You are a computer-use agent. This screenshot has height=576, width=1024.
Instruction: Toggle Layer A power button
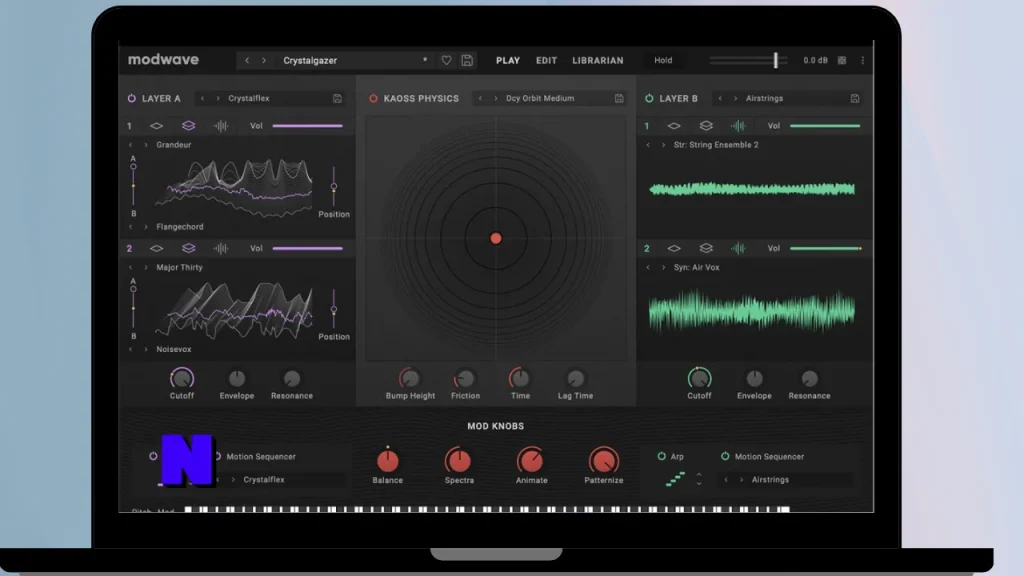coord(132,99)
